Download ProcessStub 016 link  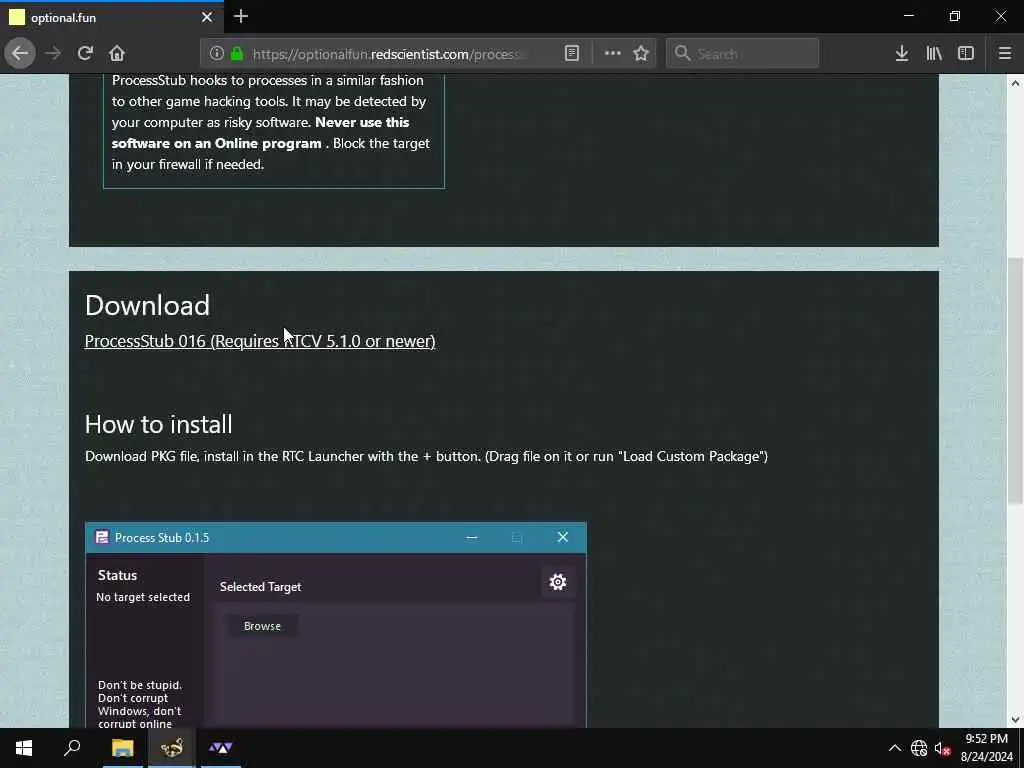tap(260, 341)
